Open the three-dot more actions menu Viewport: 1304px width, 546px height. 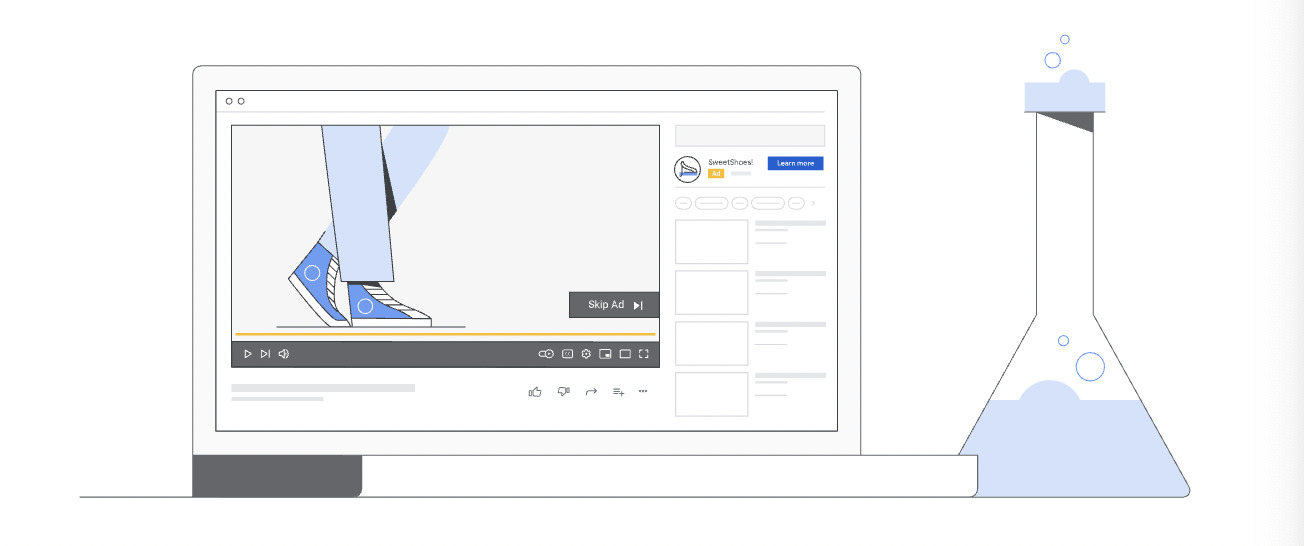[643, 391]
